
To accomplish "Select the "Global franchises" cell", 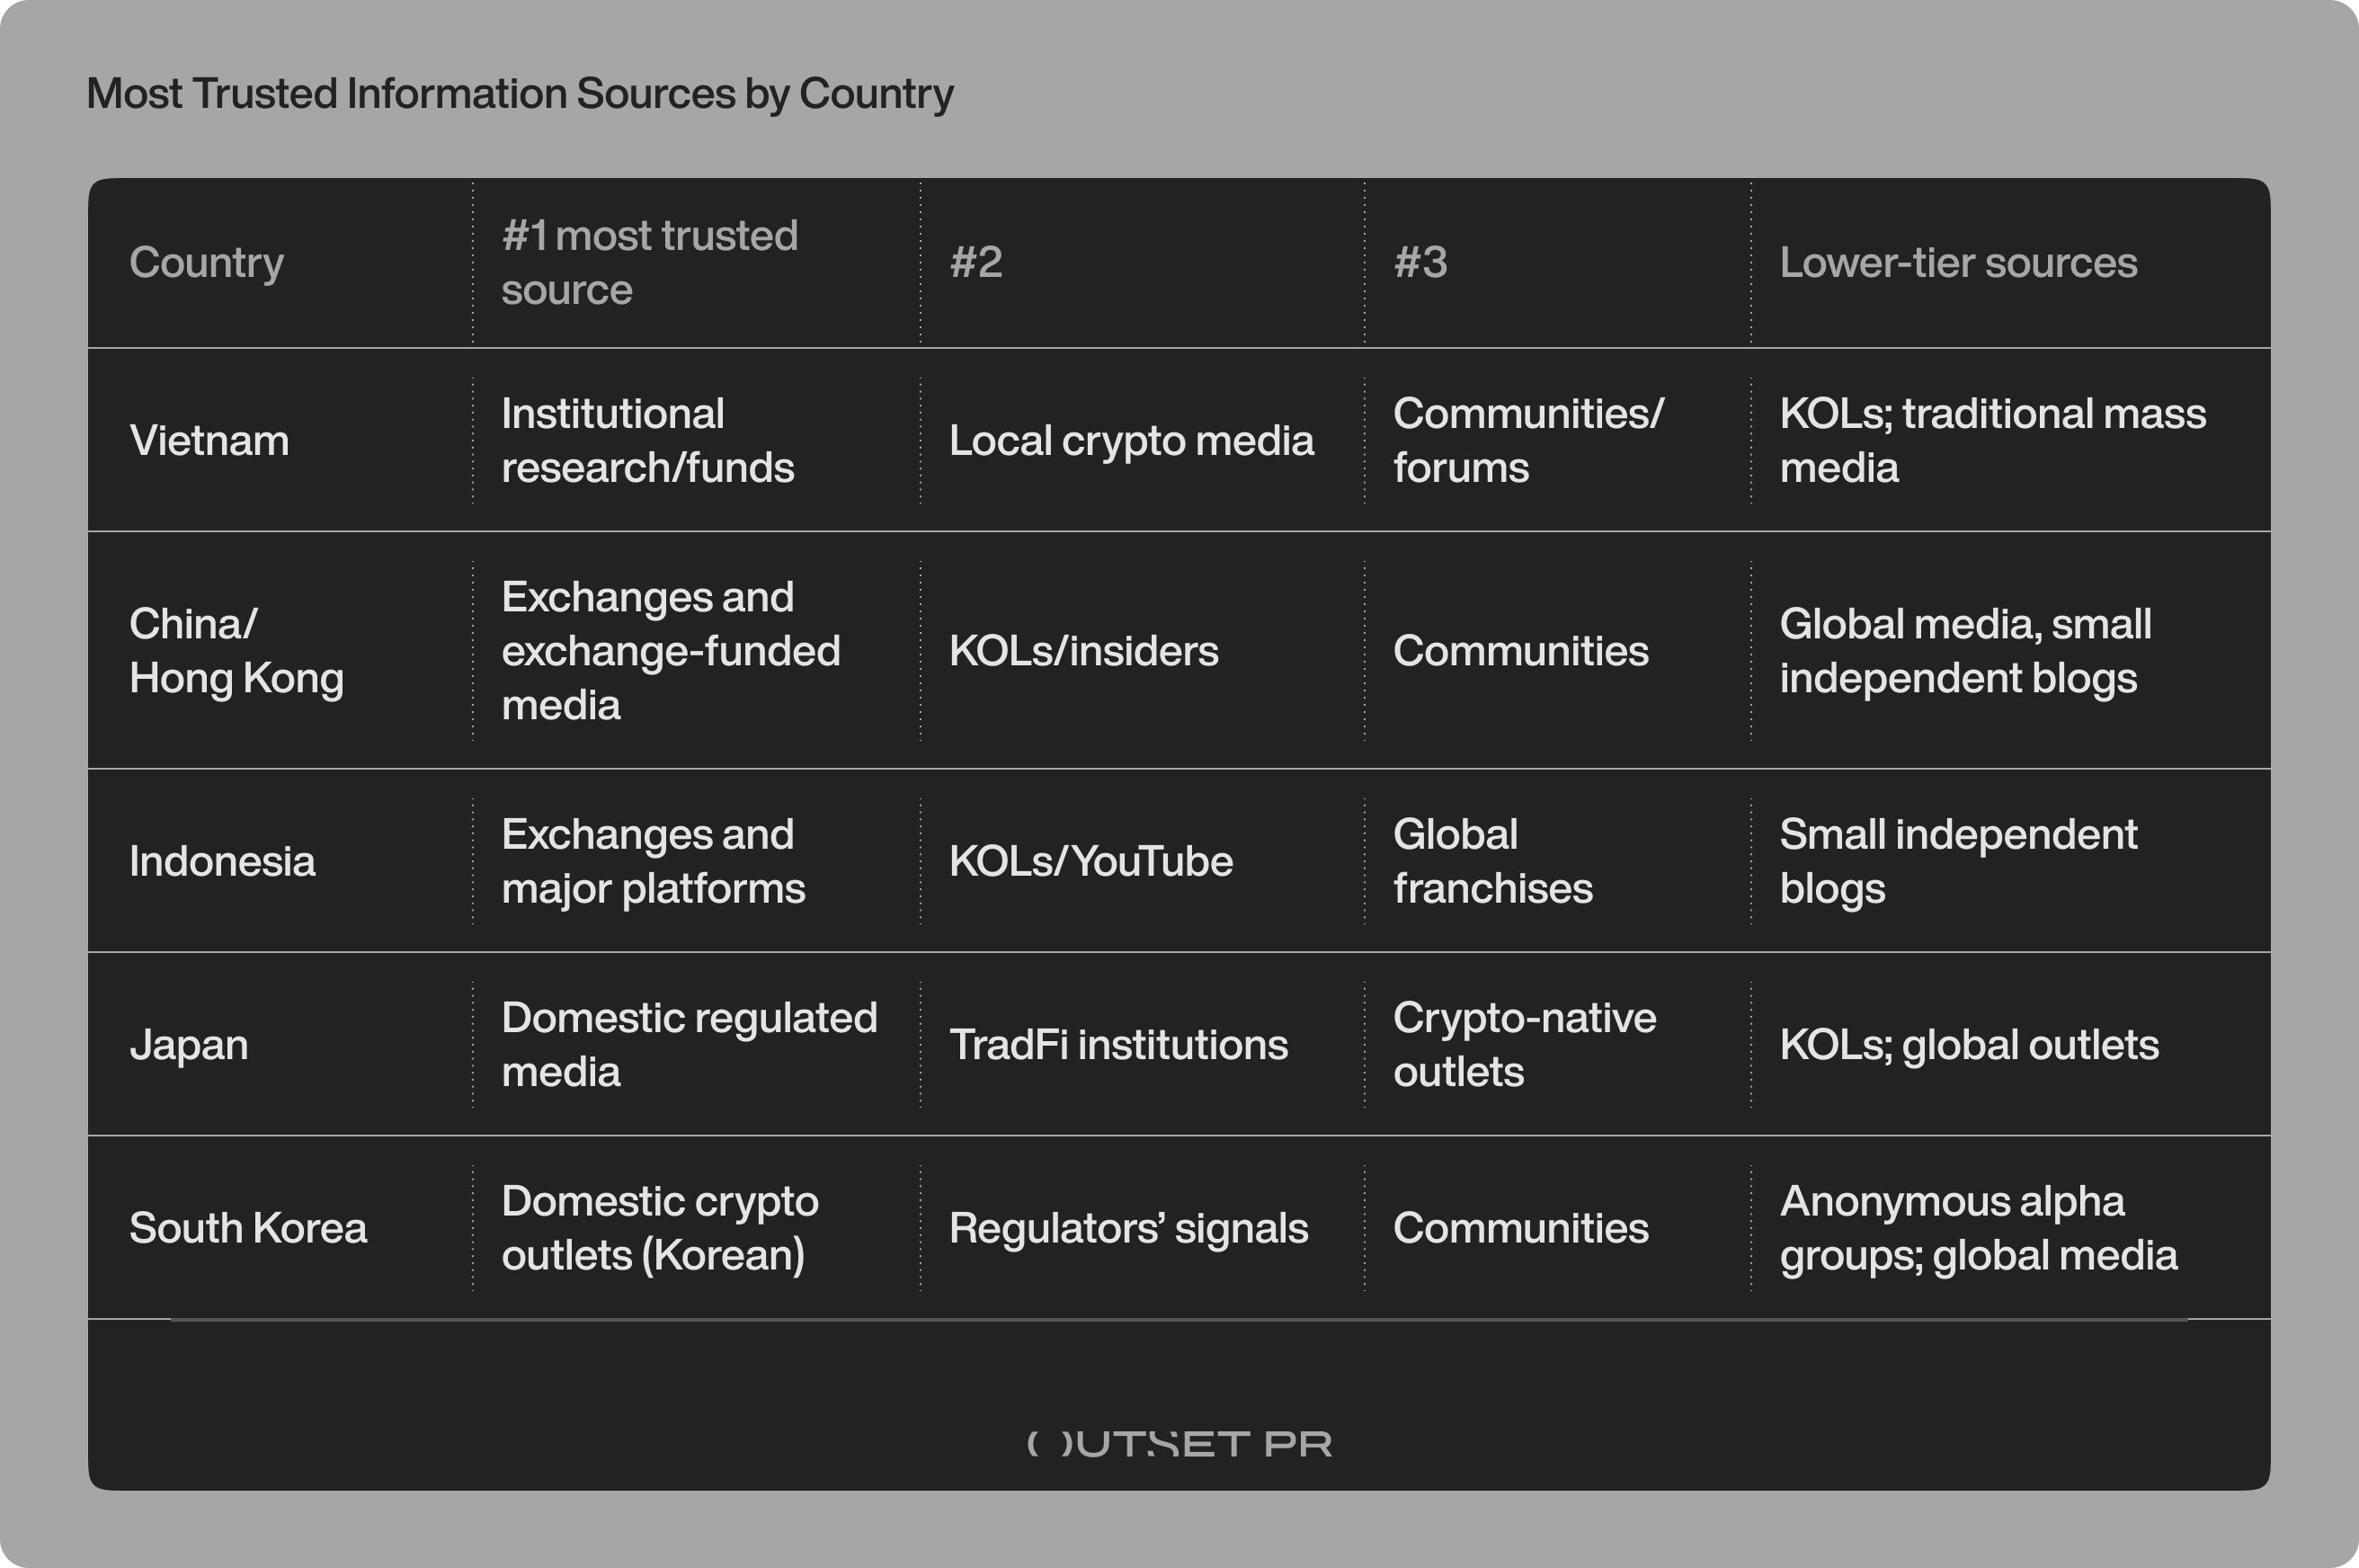I will 1493,862.
